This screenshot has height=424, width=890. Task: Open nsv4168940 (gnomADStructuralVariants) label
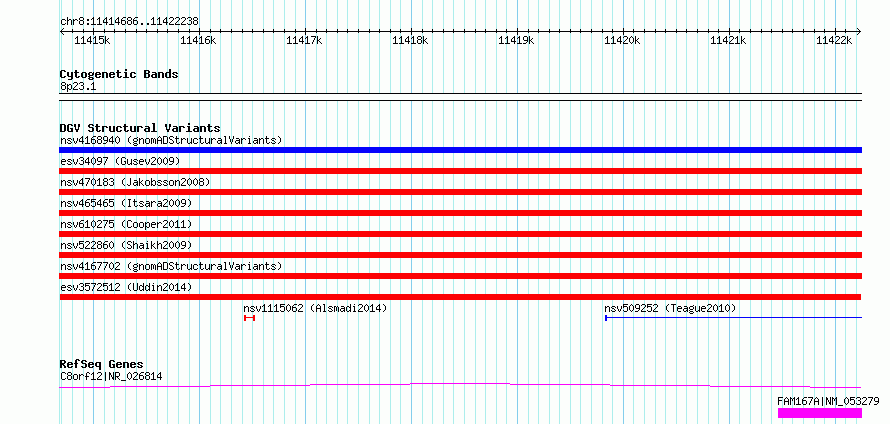click(x=171, y=140)
